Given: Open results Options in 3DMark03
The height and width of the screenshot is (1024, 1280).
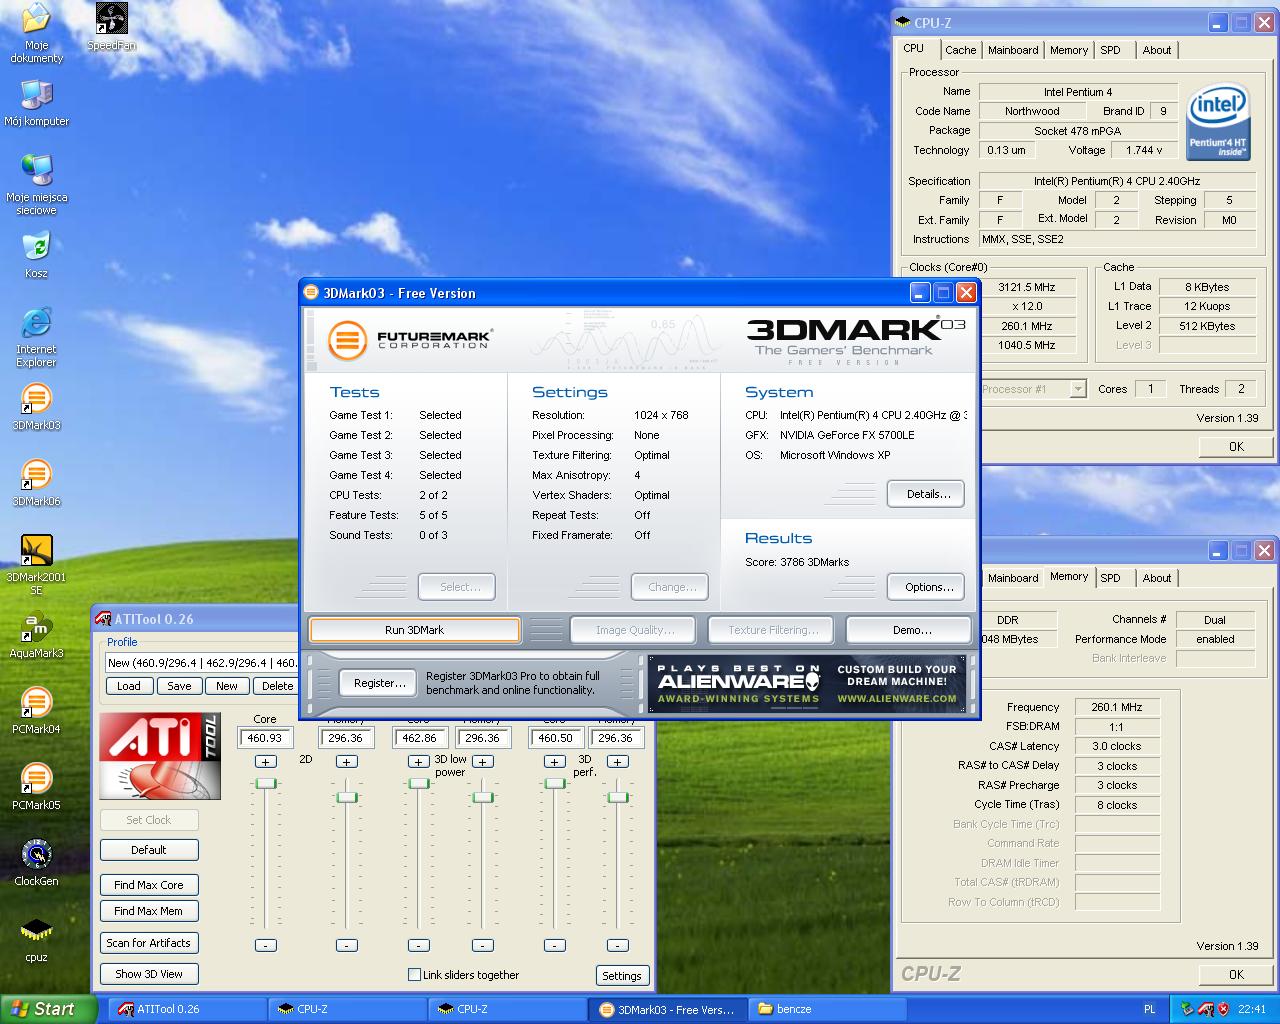Looking at the screenshot, I should [926, 587].
